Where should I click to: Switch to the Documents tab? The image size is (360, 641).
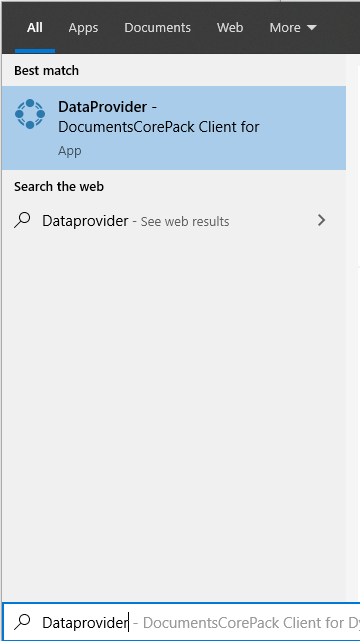[x=157, y=27]
